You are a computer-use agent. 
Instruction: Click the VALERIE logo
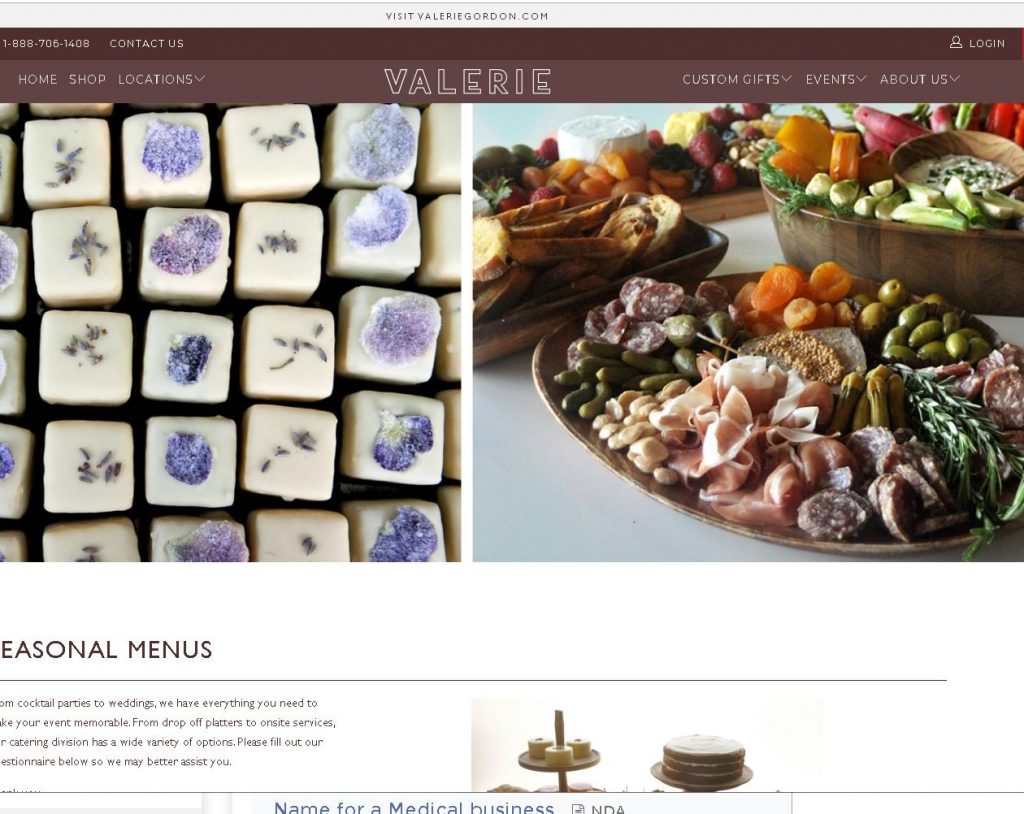pyautogui.click(x=468, y=82)
